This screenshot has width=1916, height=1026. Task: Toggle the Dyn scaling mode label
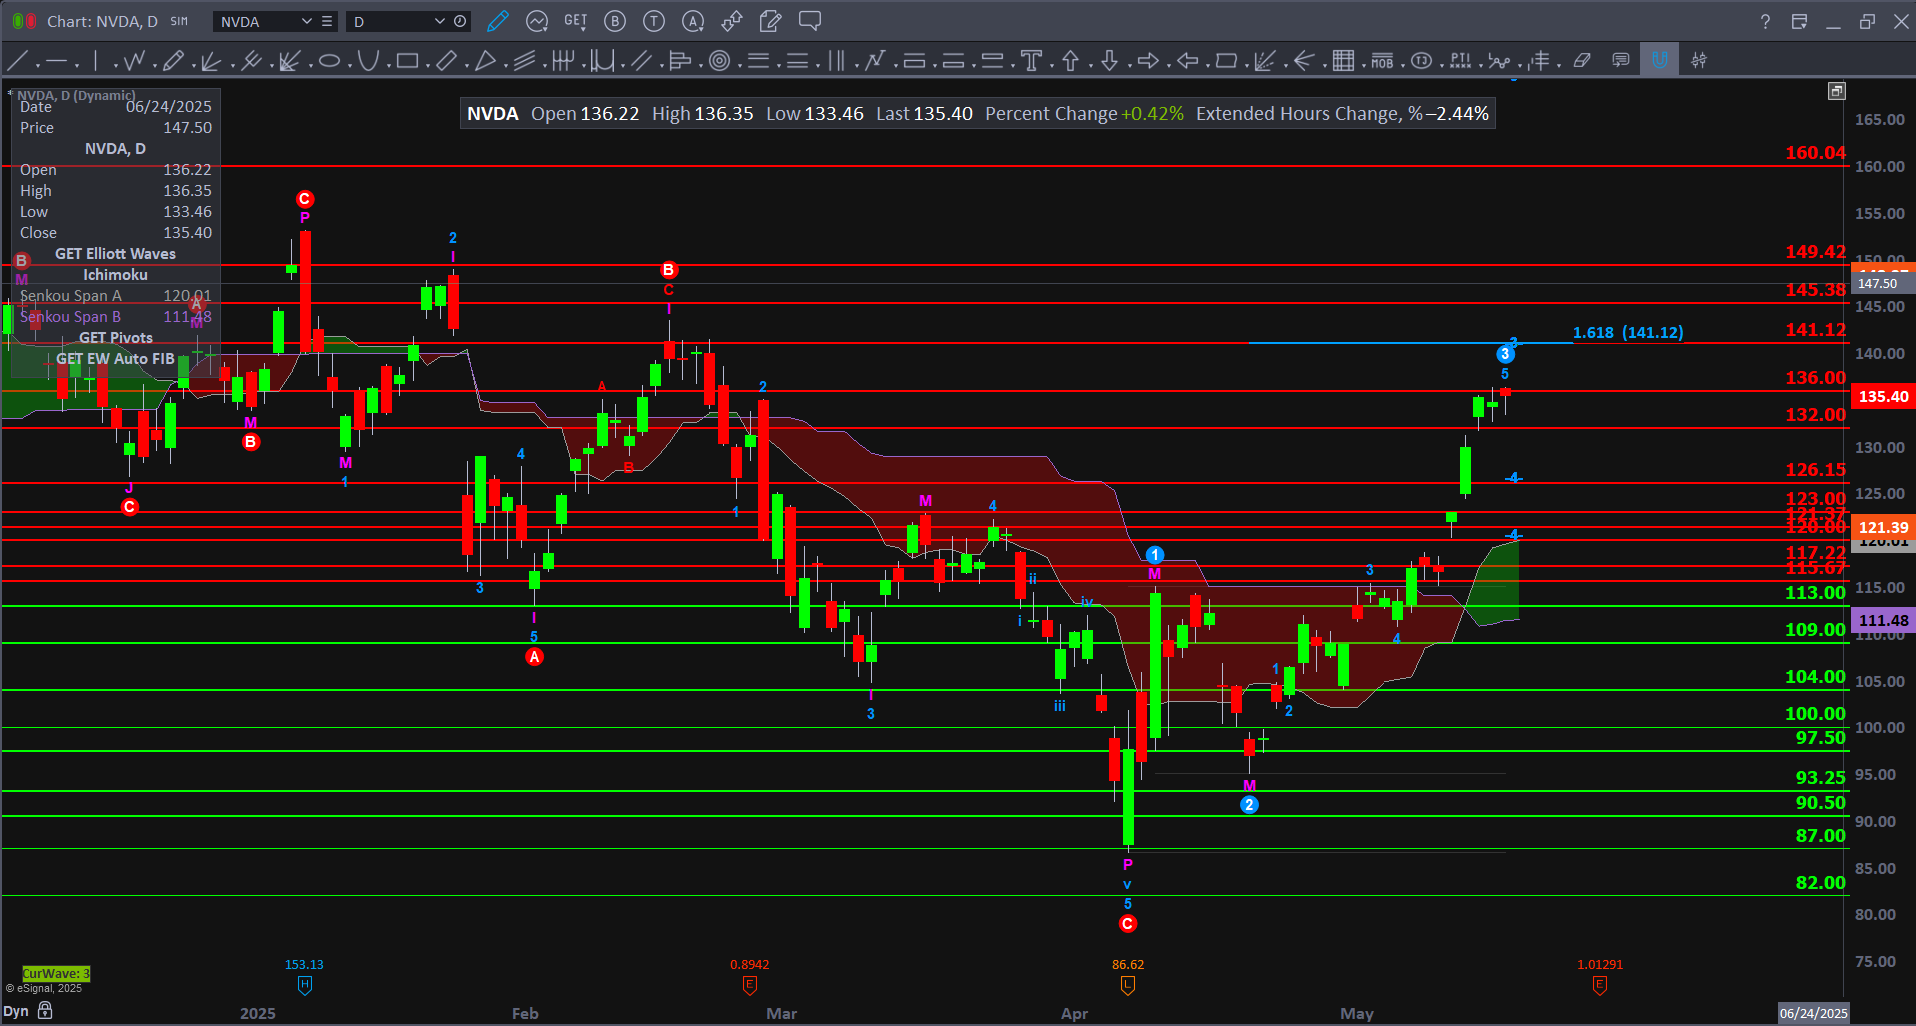pos(16,1011)
